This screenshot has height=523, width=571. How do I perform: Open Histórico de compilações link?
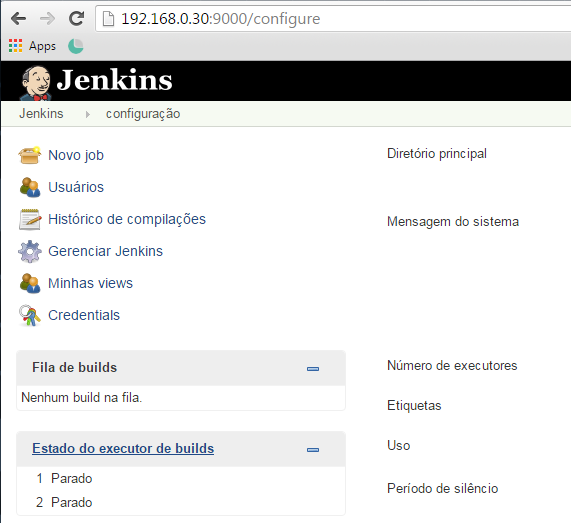pos(127,219)
